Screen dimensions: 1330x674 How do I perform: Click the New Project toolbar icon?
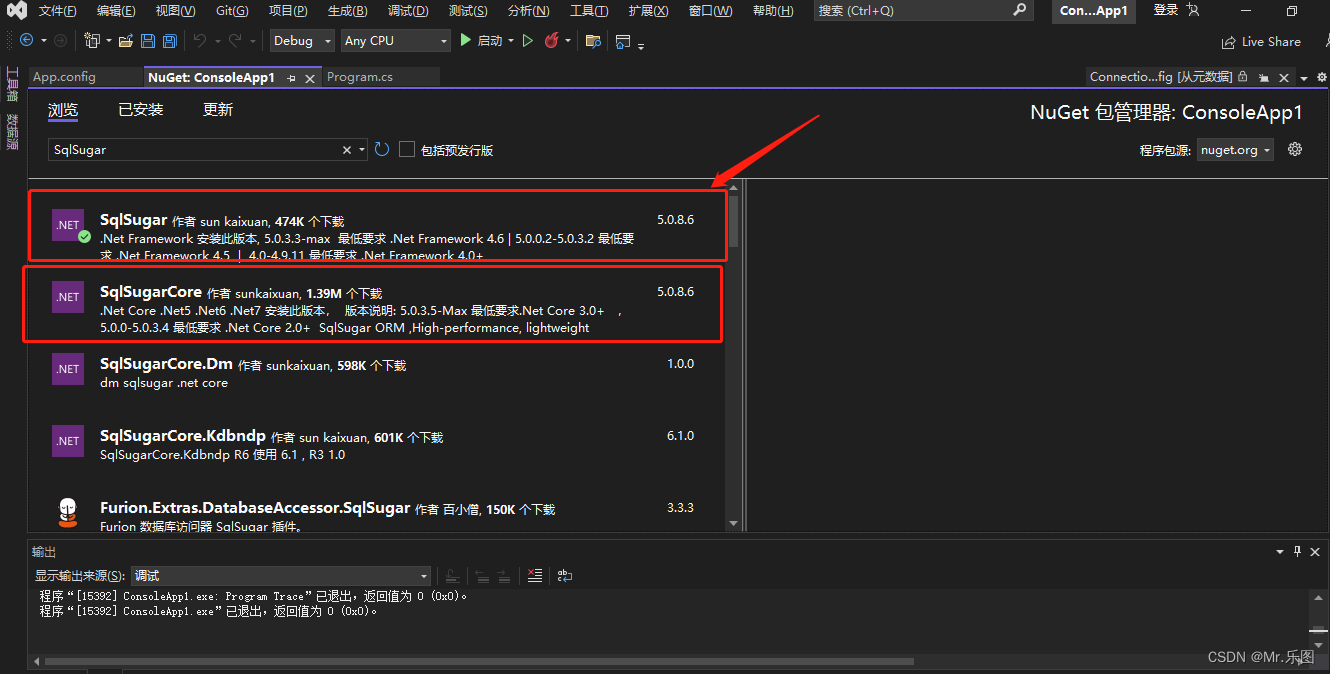click(x=91, y=40)
